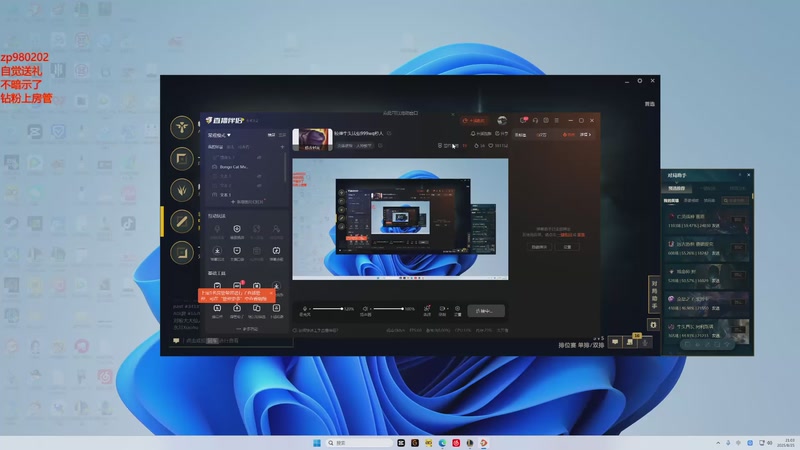This screenshot has width=800, height=450.
Task: Open the Windows Start button
Action: click(x=317, y=443)
